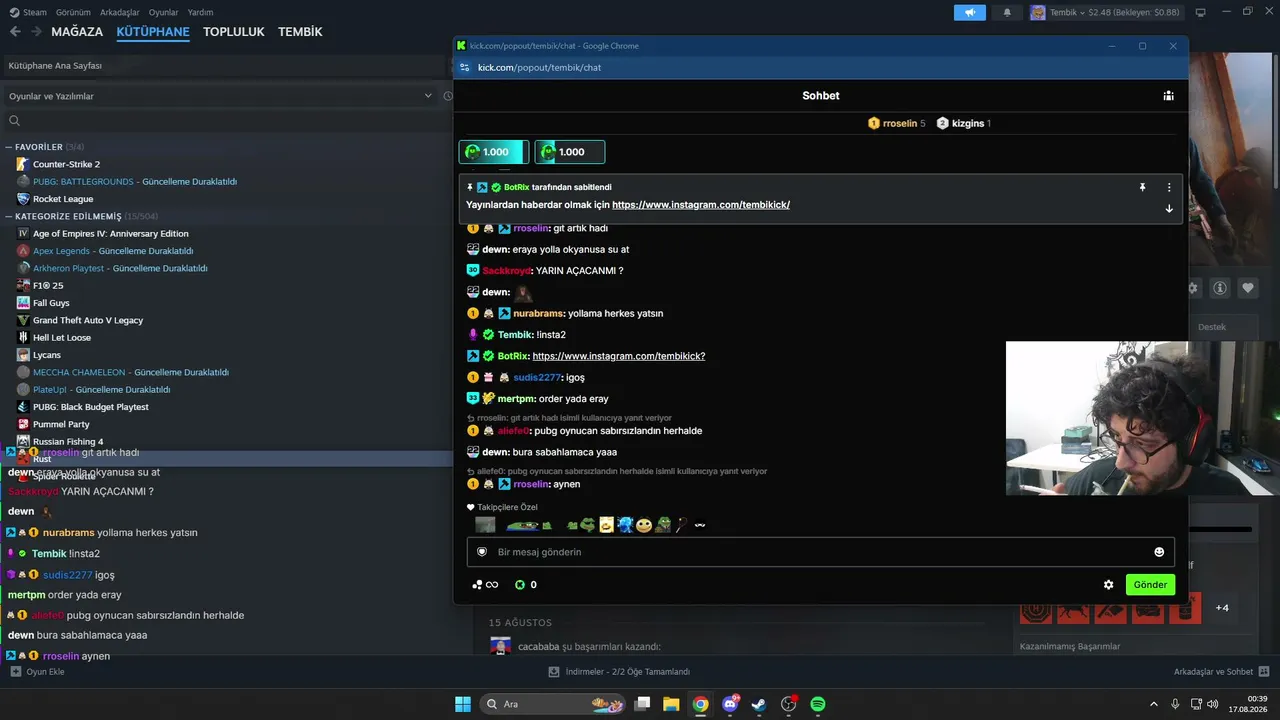The image size is (1280, 720).
Task: Select F1® 25 in the library list
Action: (48, 286)
